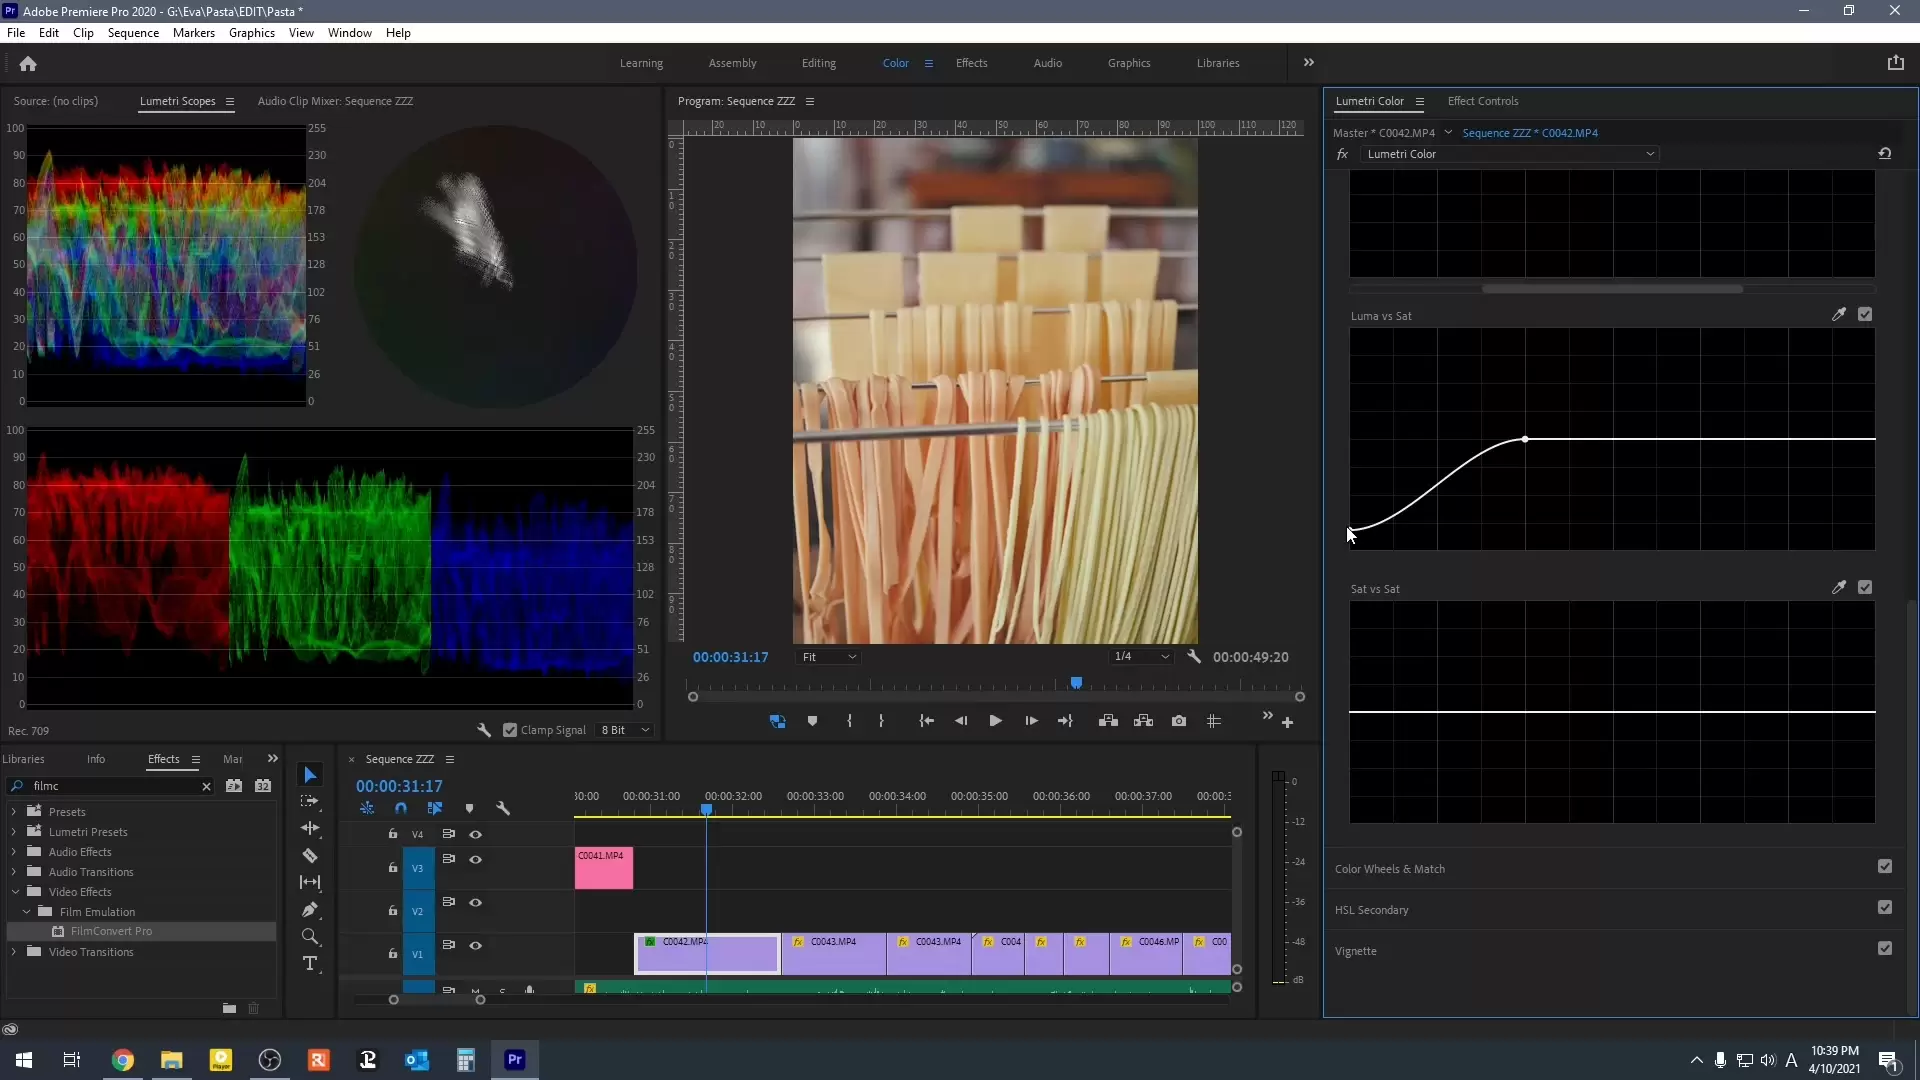Open the Sequence menu
The width and height of the screenshot is (1920, 1080).
pos(133,33)
